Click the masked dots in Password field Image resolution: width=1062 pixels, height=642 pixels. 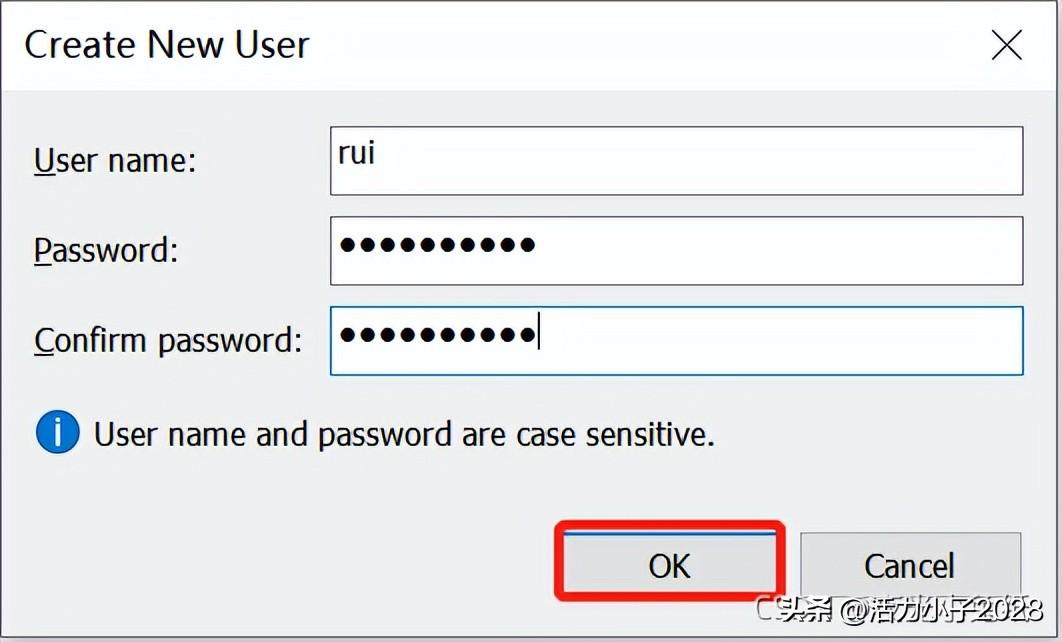point(438,244)
